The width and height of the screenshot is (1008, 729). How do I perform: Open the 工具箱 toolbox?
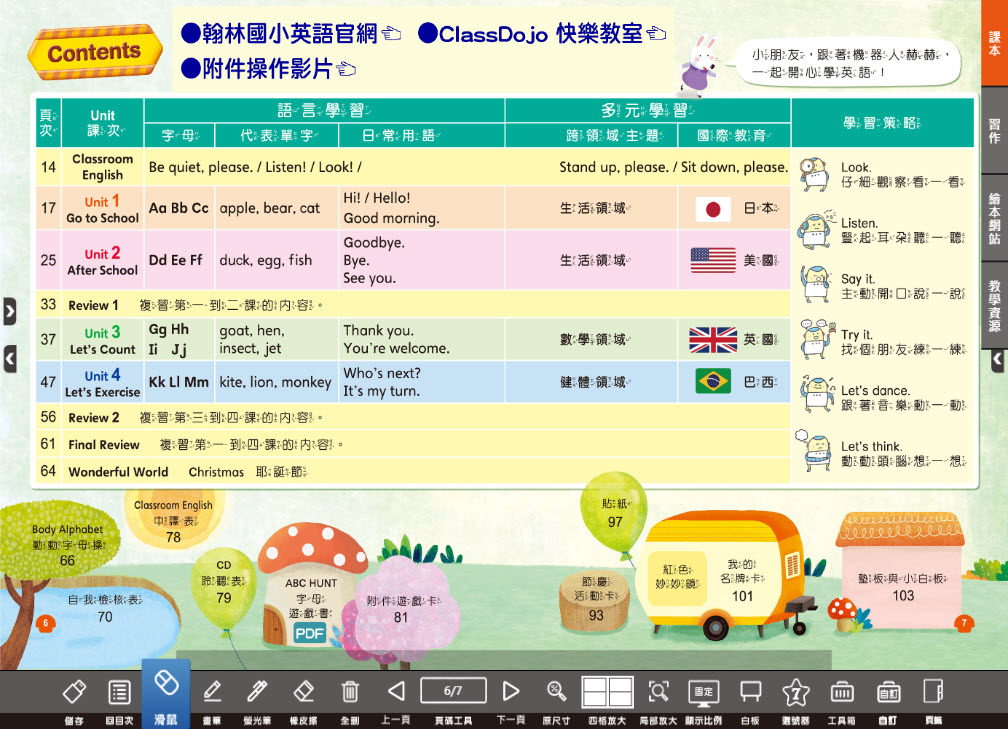tap(841, 691)
